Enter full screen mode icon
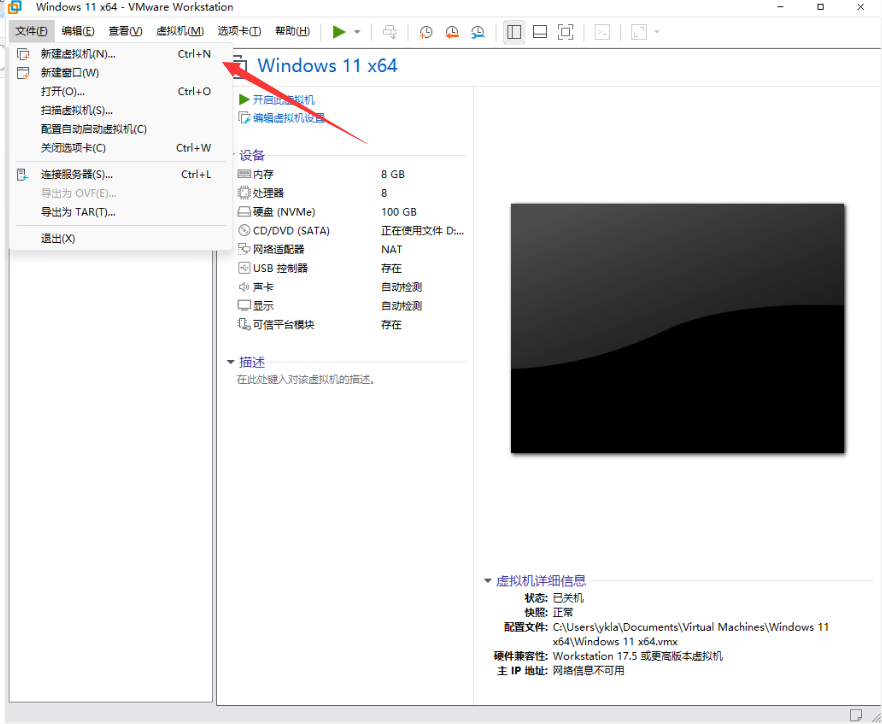The height and width of the screenshot is (724, 882). click(565, 32)
